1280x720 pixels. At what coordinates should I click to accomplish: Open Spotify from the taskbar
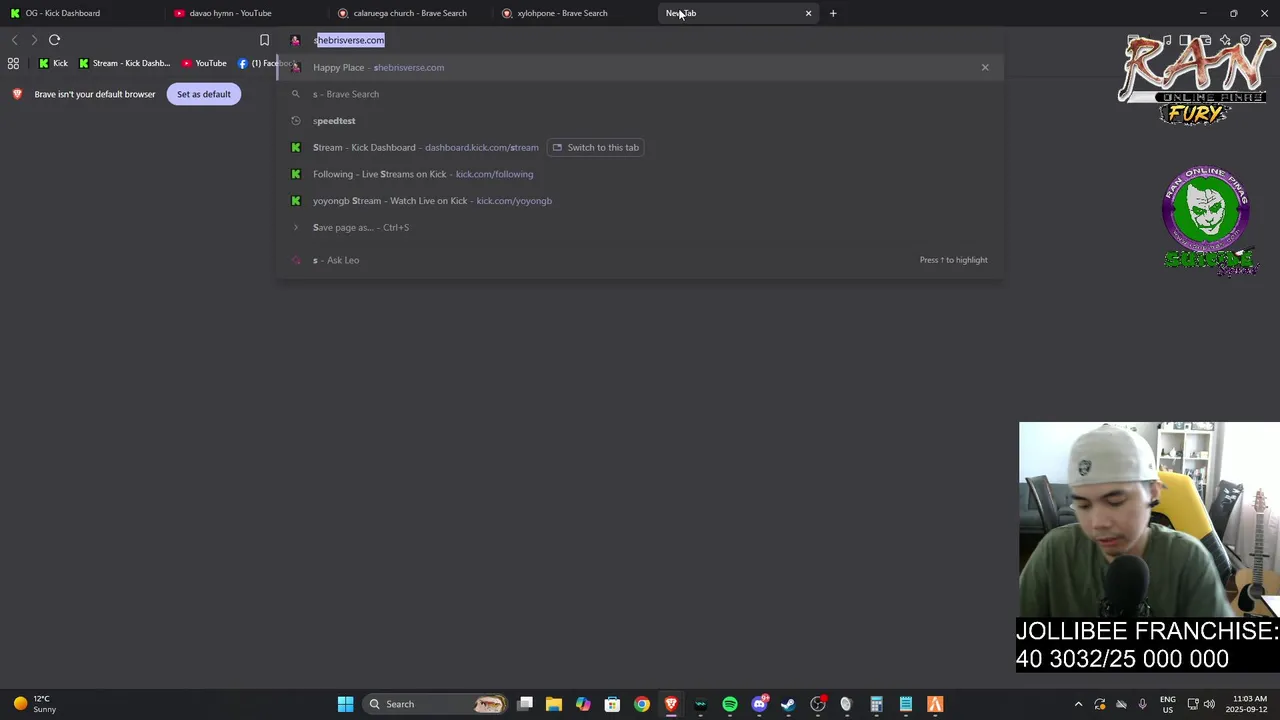730,704
